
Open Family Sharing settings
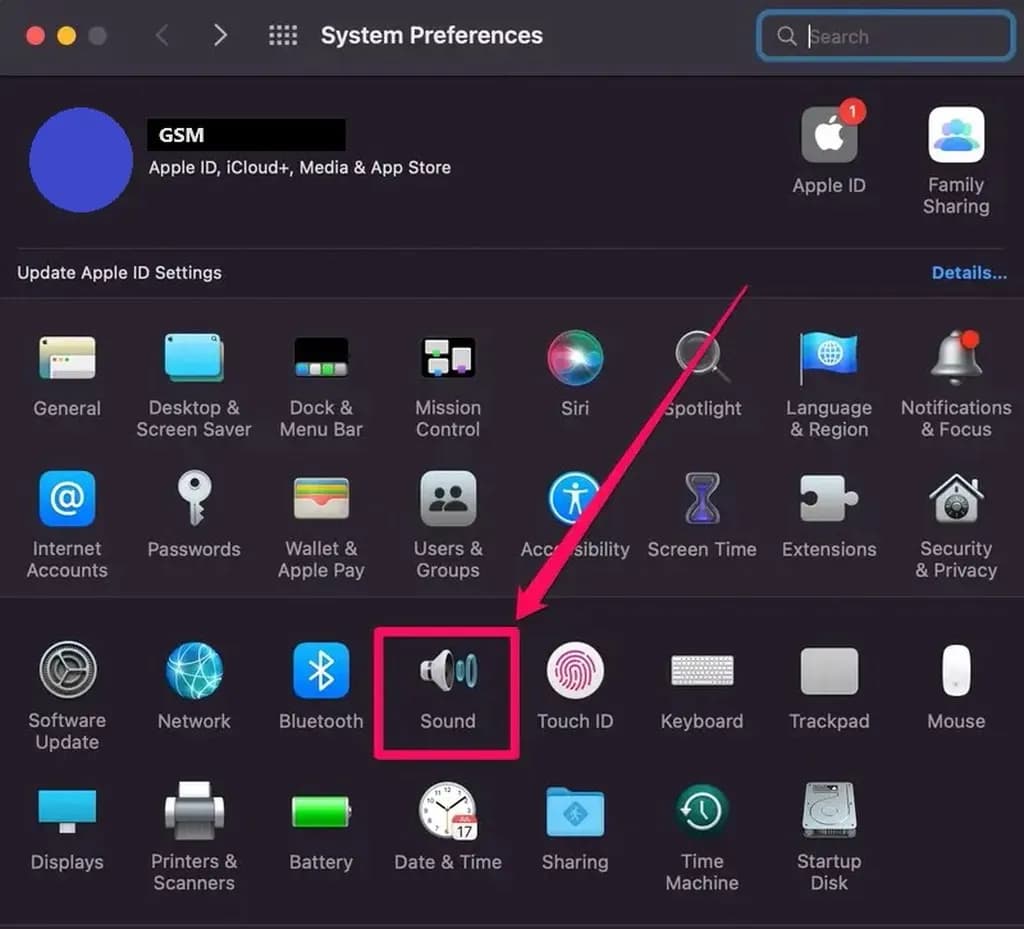tap(956, 137)
